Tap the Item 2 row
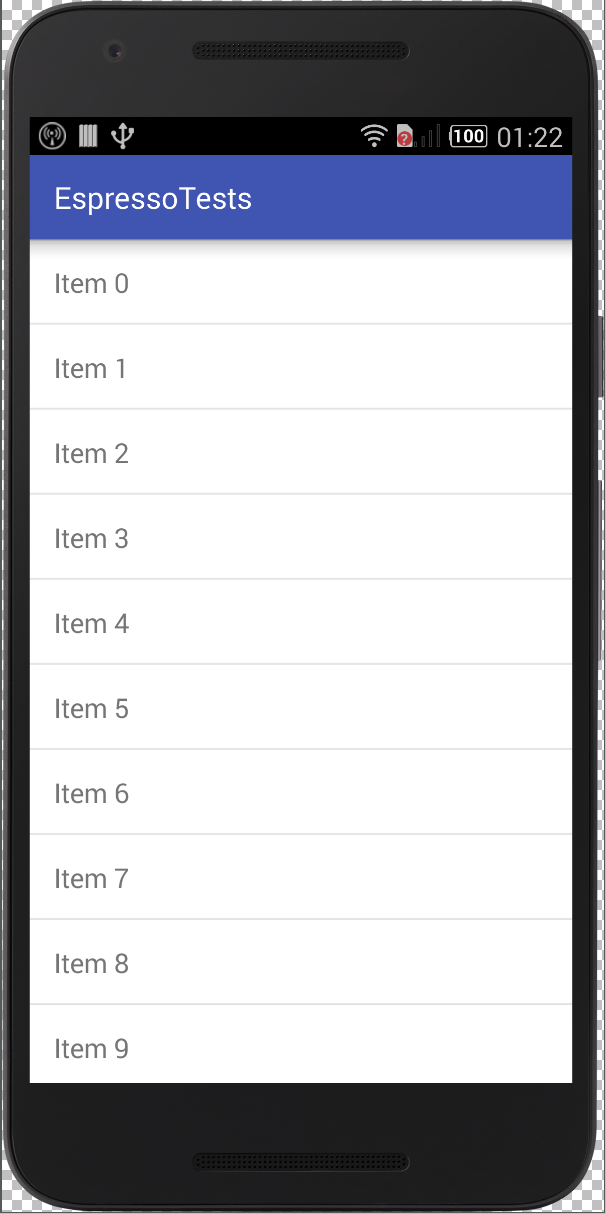 pyautogui.click(x=300, y=454)
